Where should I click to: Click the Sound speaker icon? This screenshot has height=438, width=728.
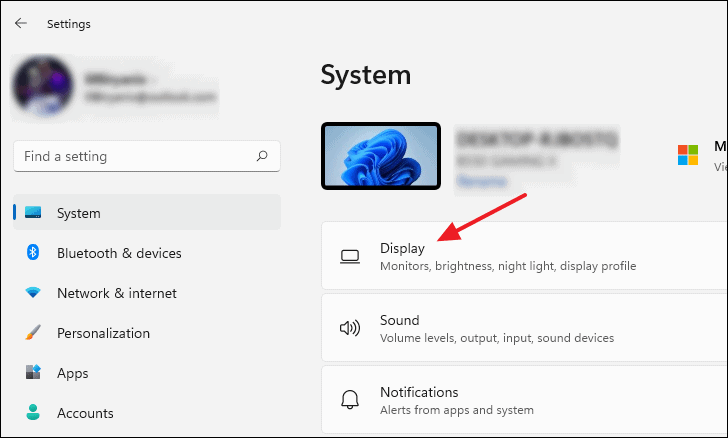350,328
